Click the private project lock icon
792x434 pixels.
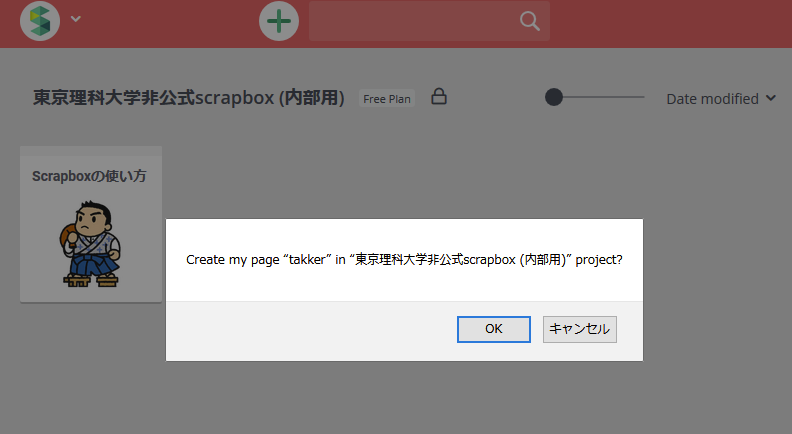pyautogui.click(x=438, y=96)
